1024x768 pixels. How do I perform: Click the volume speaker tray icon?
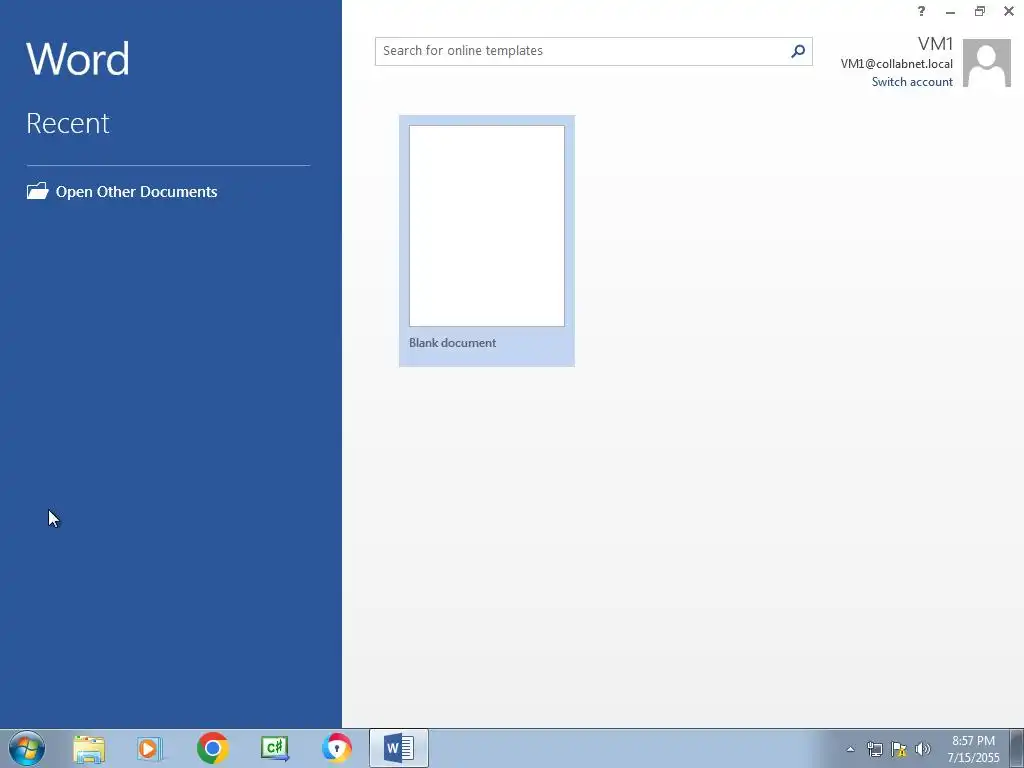tap(923, 749)
